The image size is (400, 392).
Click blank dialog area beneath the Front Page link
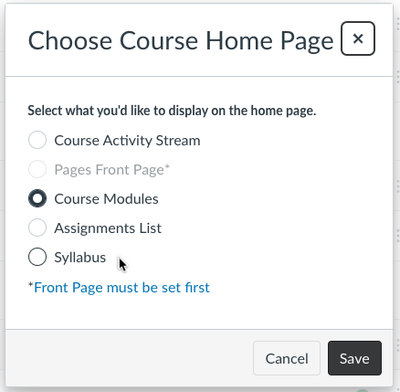(x=199, y=312)
